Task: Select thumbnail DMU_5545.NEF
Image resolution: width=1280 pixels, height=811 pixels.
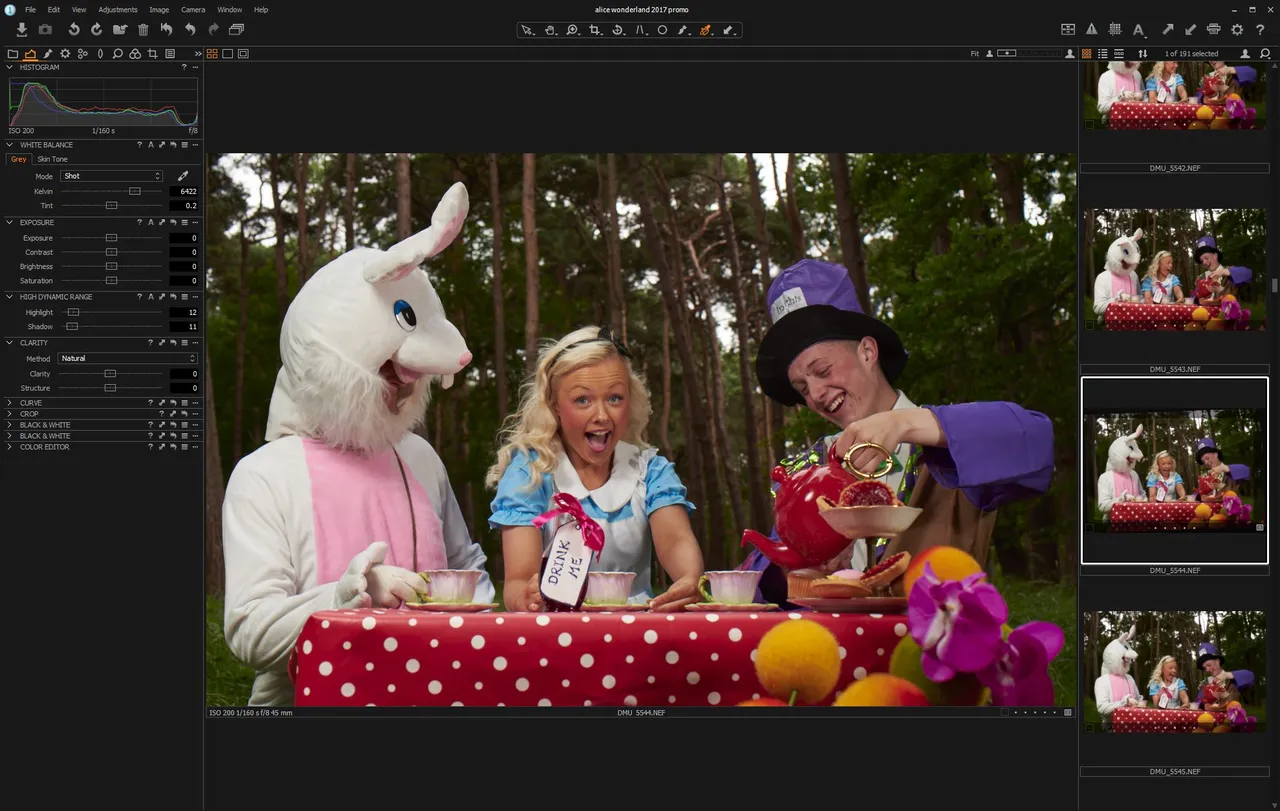Action: pyautogui.click(x=1175, y=671)
